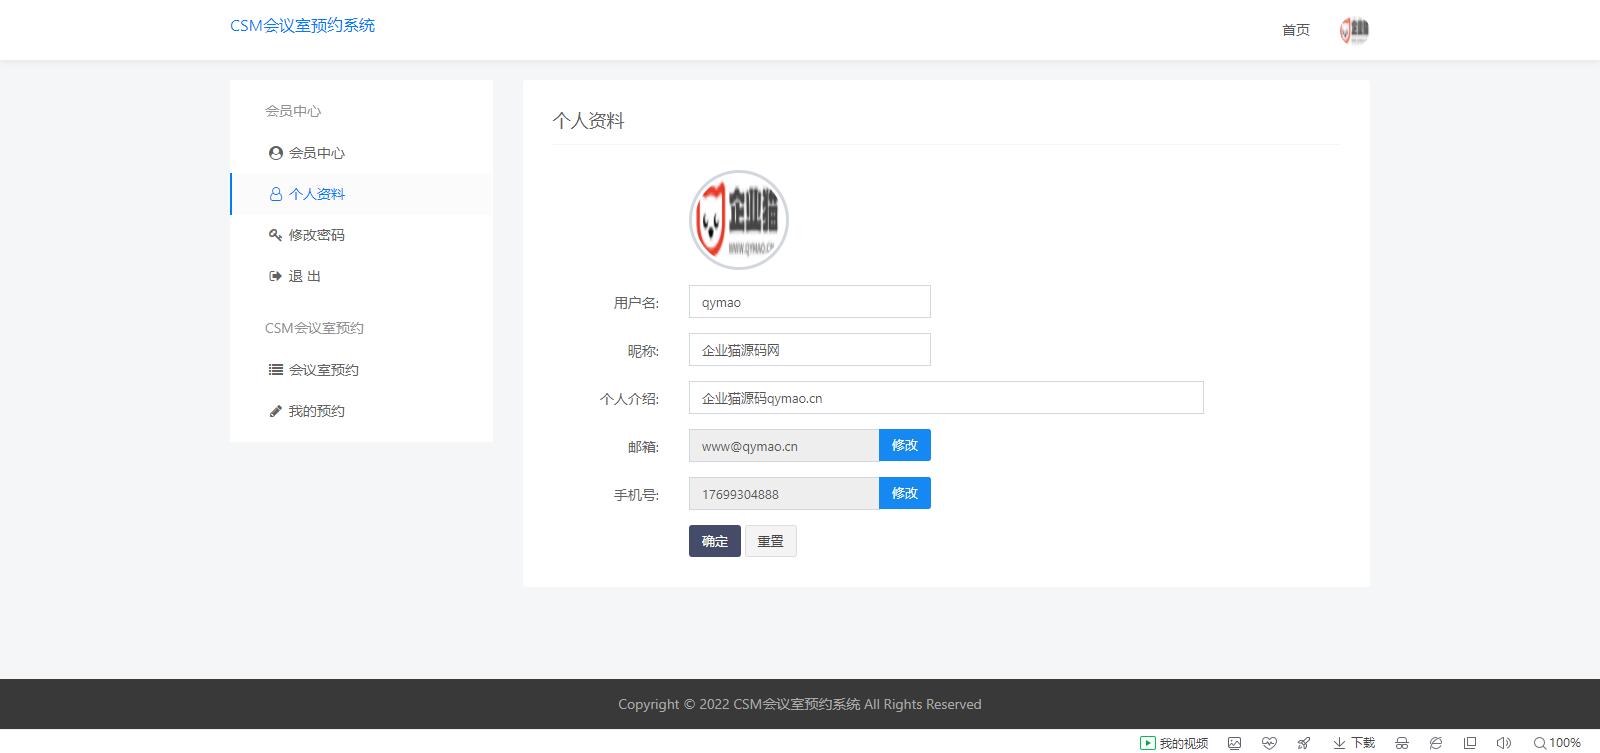The width and height of the screenshot is (1600, 753).
Task: Select 个人资料 in the sidebar
Action: [x=361, y=194]
